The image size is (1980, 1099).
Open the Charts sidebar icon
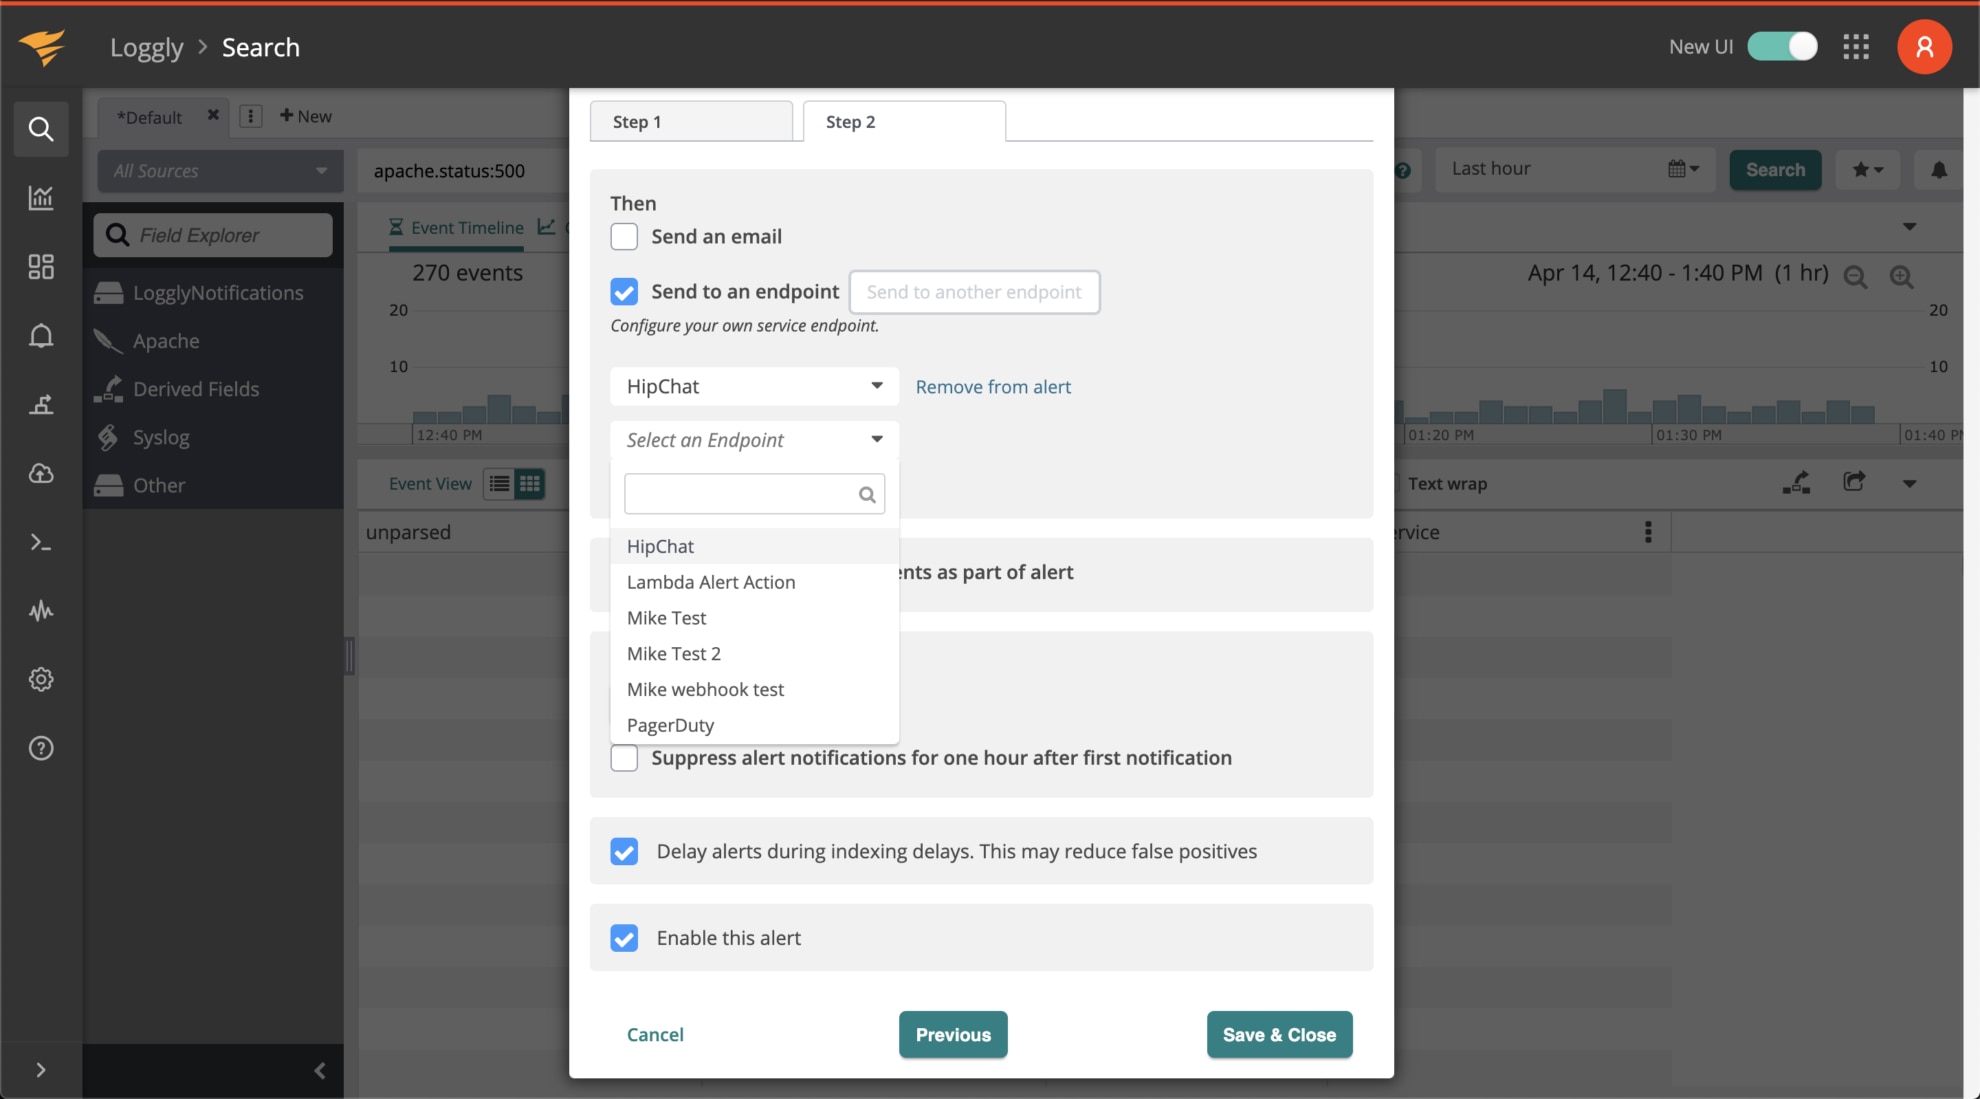(x=41, y=198)
